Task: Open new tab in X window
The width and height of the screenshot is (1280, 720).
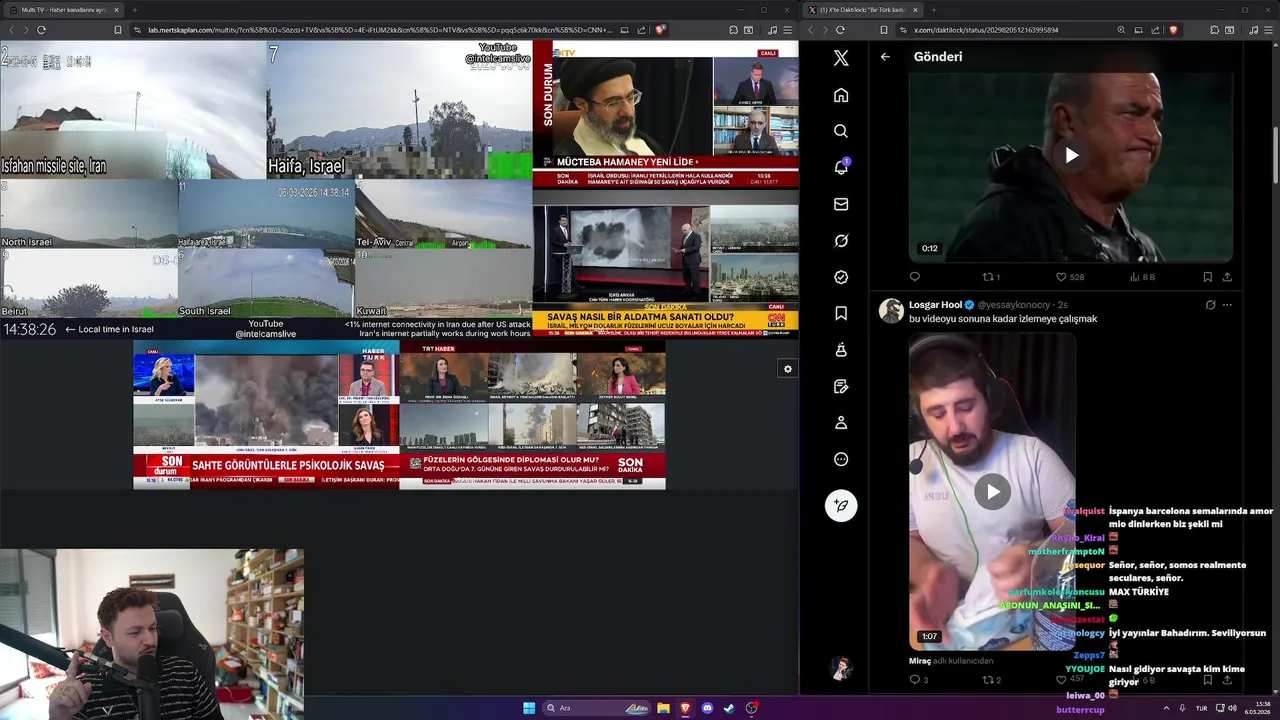Action: (933, 10)
